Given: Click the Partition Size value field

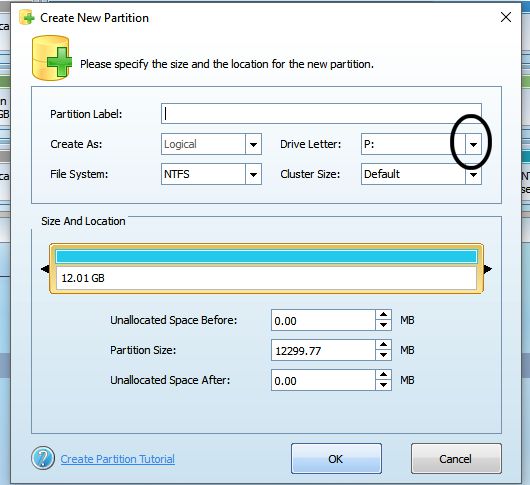Looking at the screenshot, I should click(323, 350).
